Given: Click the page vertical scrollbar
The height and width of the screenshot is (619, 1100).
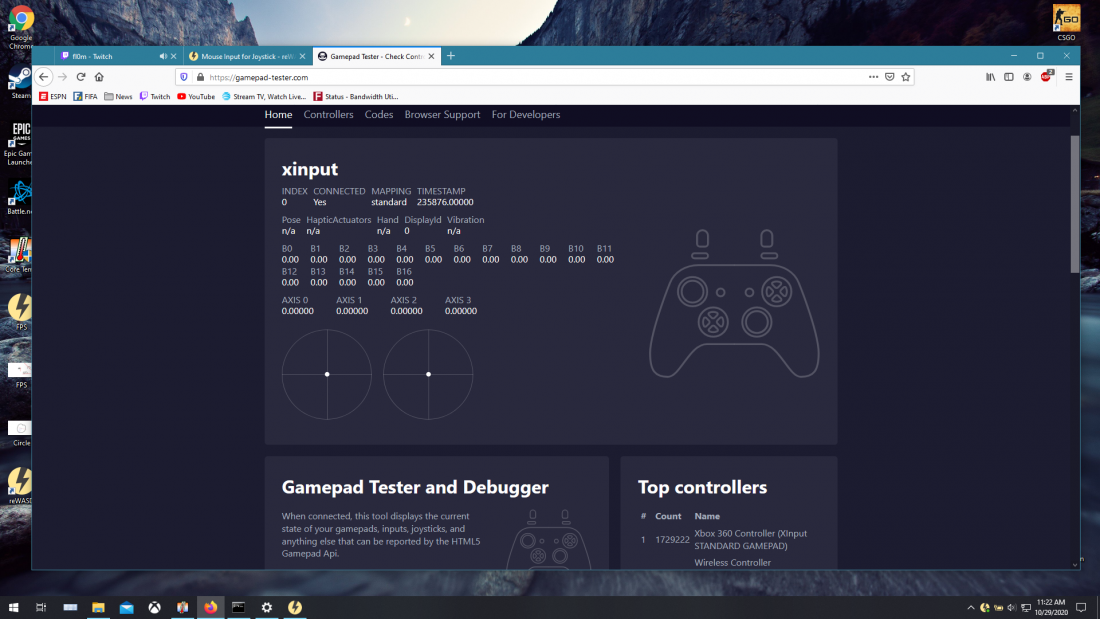Looking at the screenshot, I should point(1075,205).
